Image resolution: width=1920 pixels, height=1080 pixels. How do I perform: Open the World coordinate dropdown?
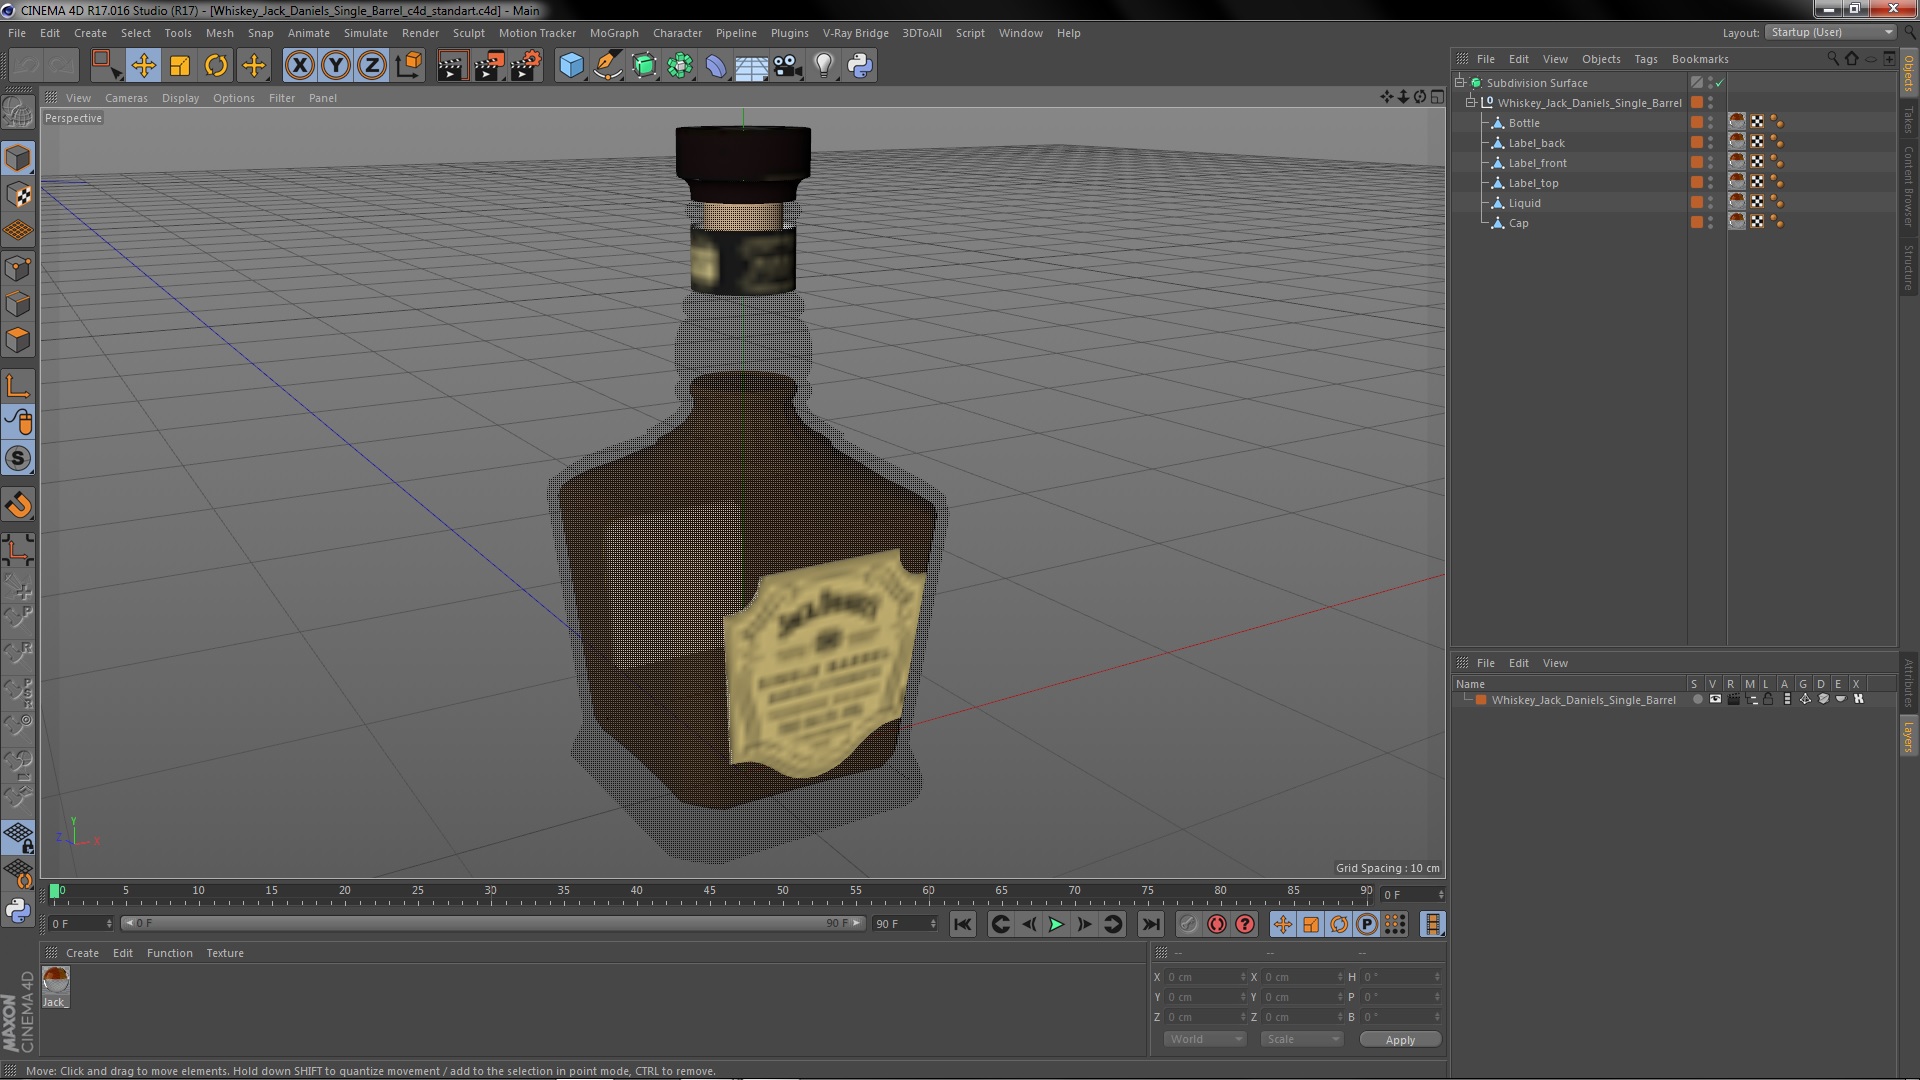1205,1040
